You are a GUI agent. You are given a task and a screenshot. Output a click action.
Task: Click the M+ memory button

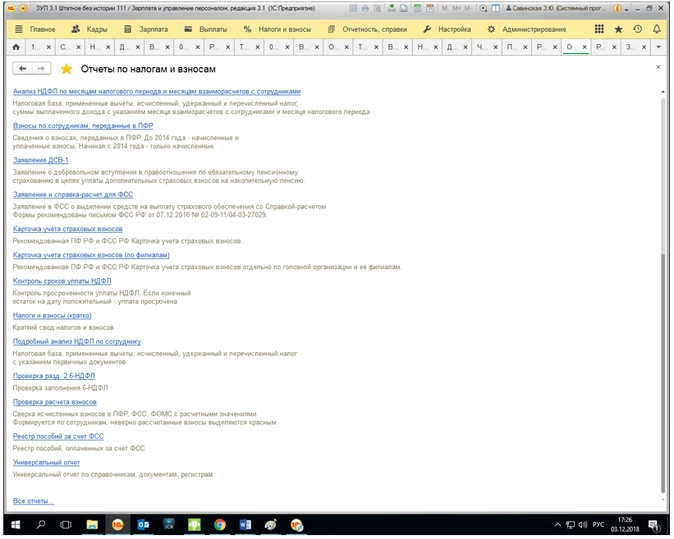pyautogui.click(x=456, y=8)
